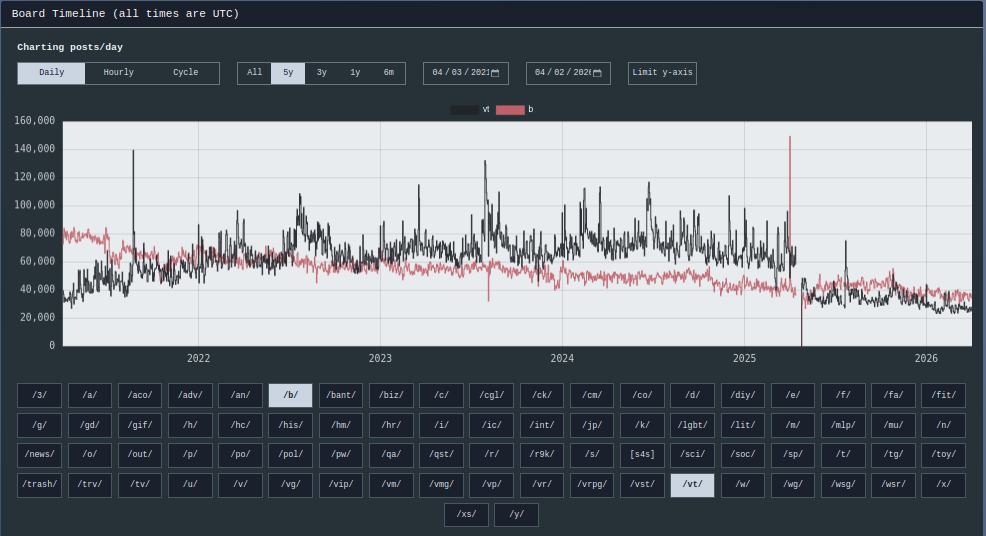Select the /his/ board button
Screen dimensions: 986x536
[x=291, y=425]
